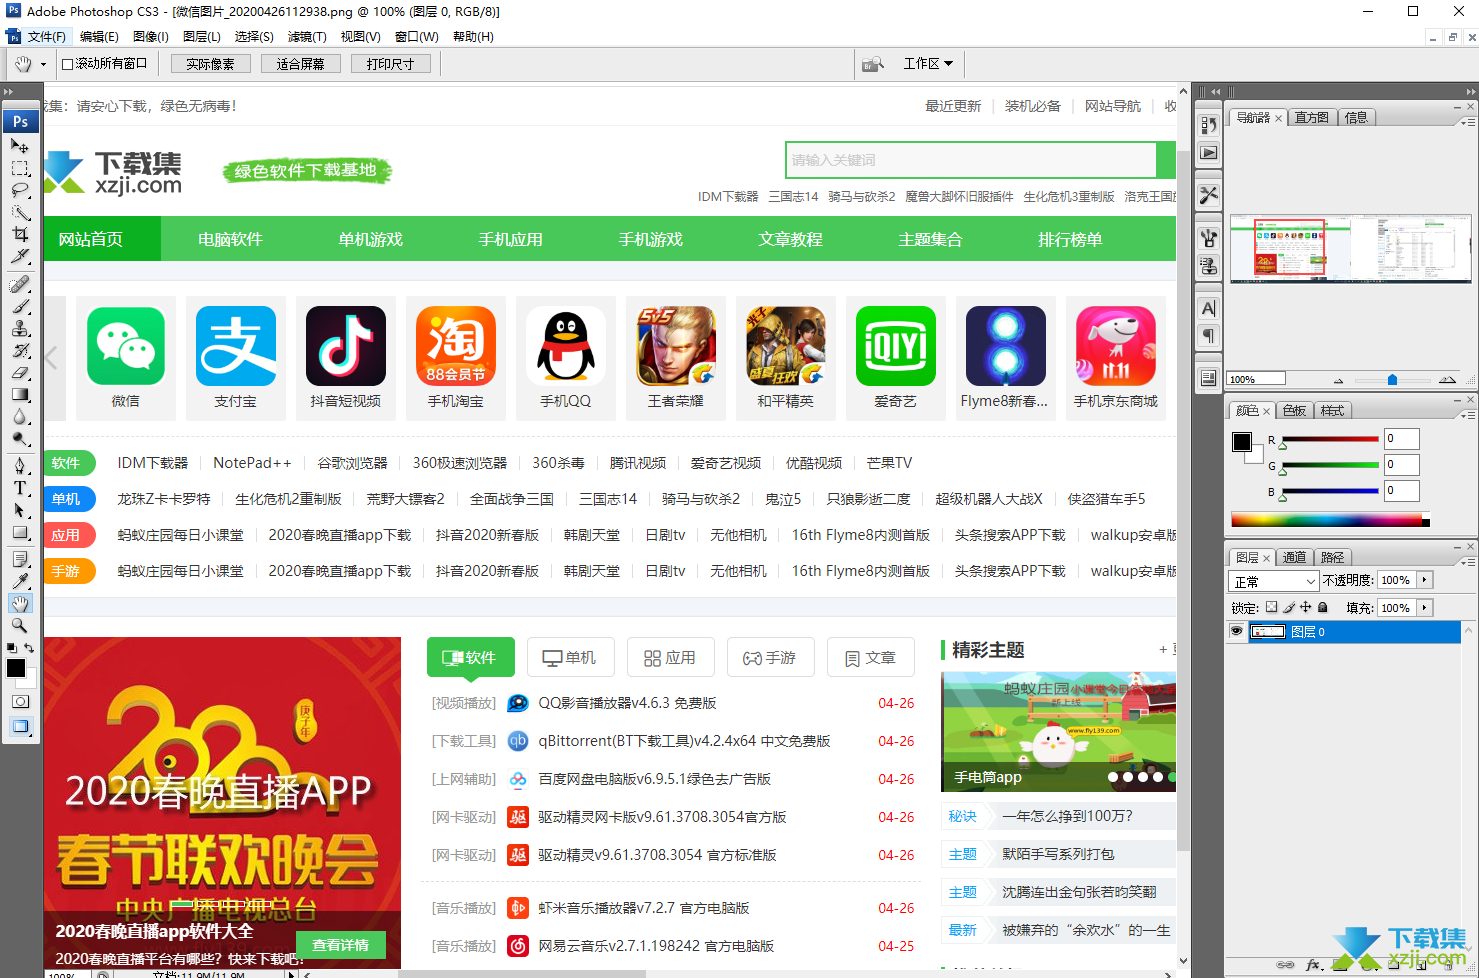1479x978 pixels.
Task: Select the Zoom tool in toolbox
Action: click(x=20, y=625)
